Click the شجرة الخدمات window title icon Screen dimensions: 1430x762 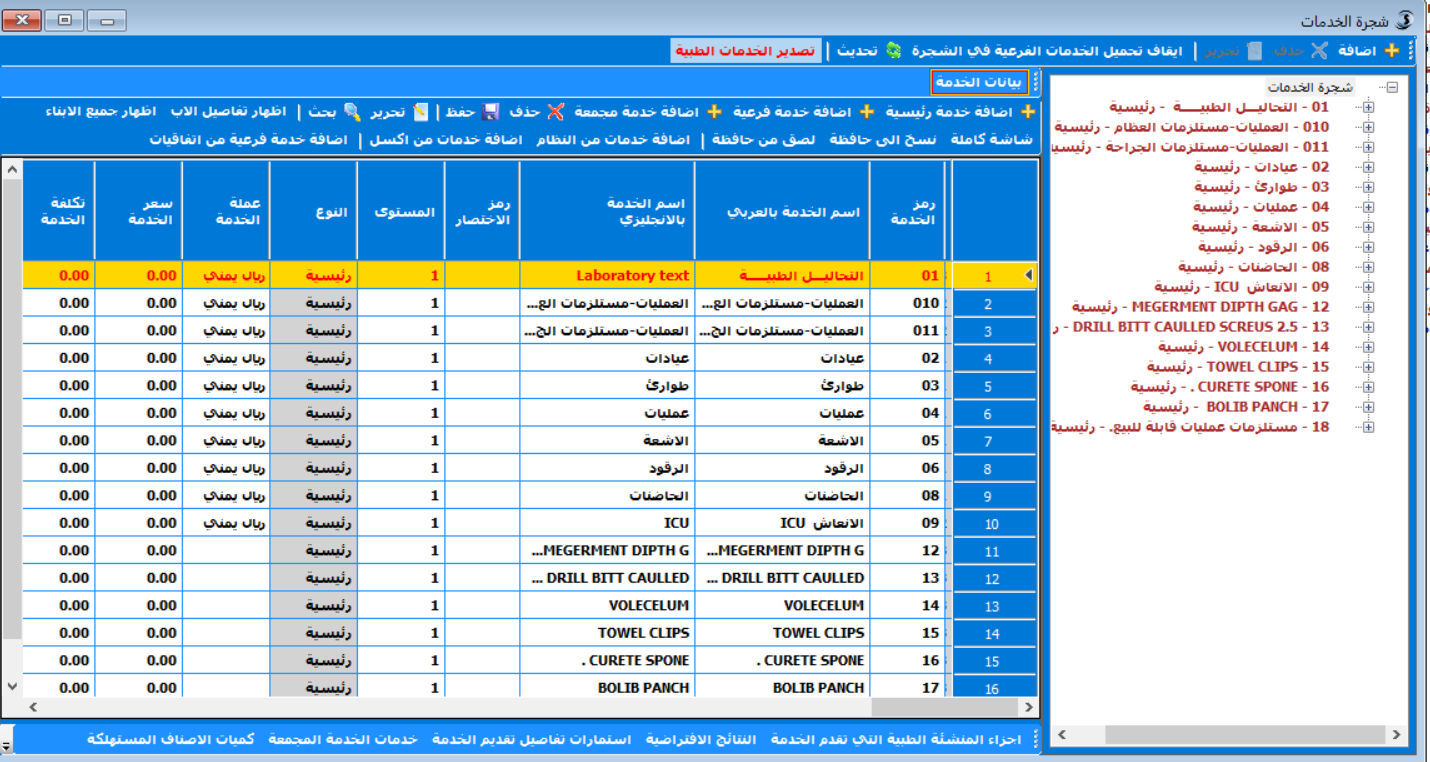click(x=1406, y=20)
